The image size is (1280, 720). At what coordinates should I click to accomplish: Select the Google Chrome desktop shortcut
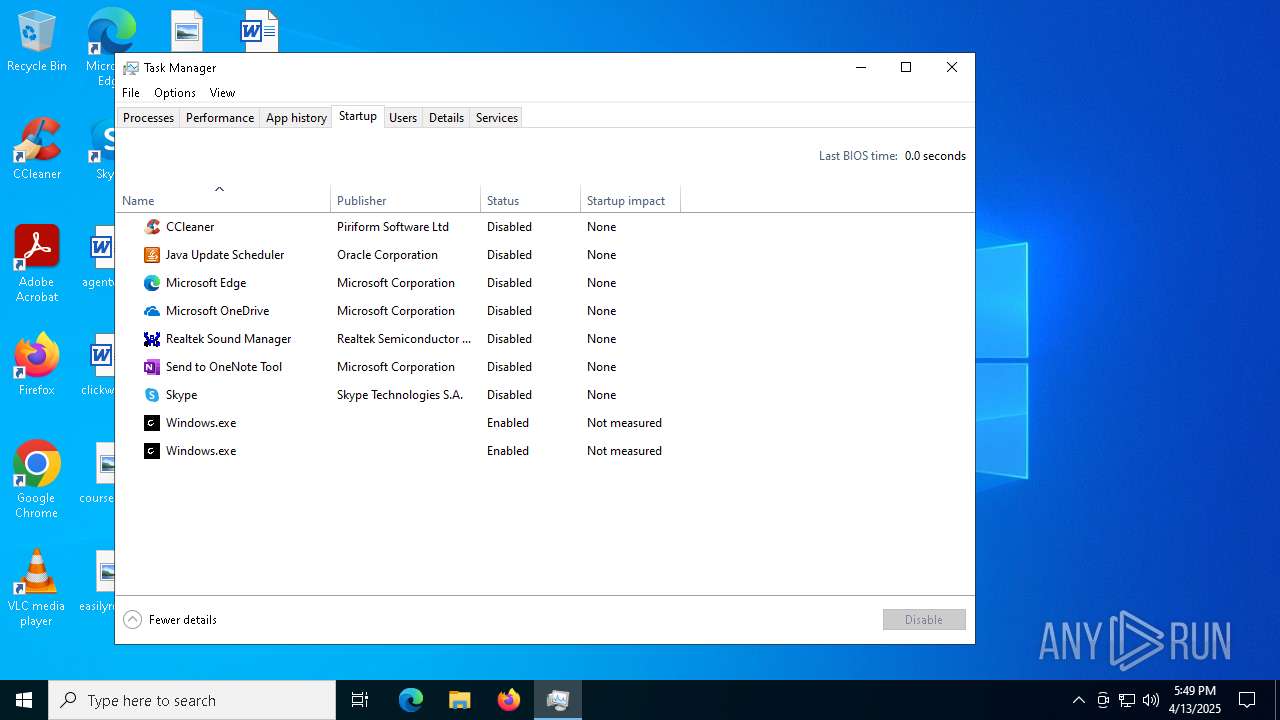(37, 480)
